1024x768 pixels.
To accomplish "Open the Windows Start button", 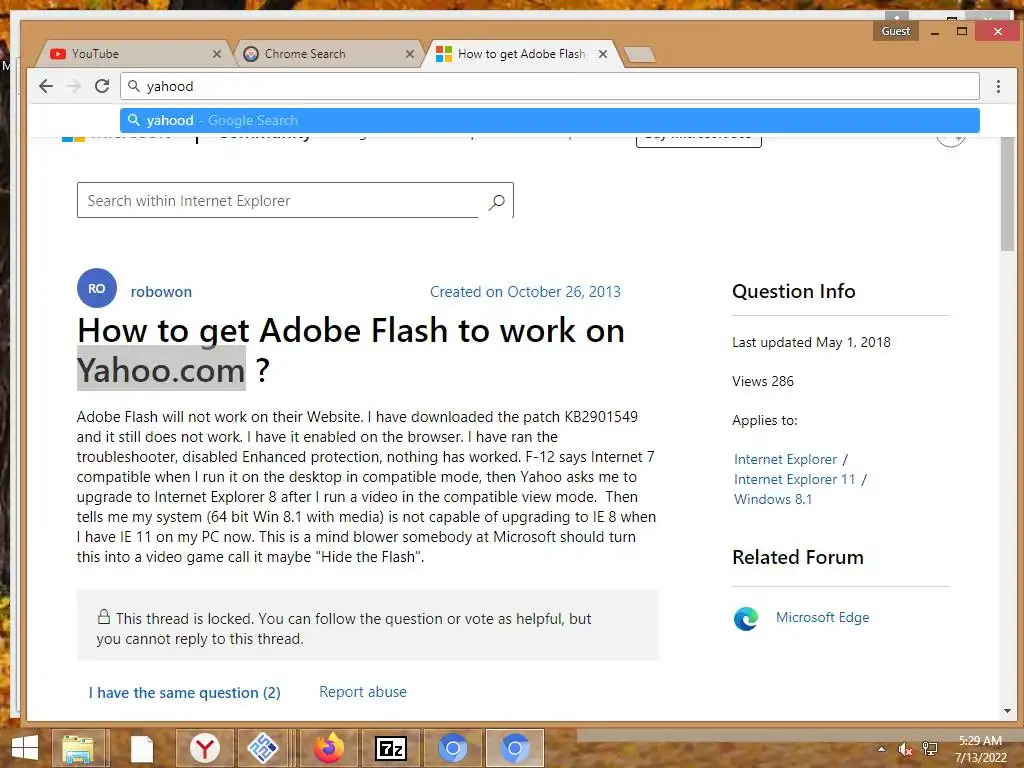I will tap(24, 748).
